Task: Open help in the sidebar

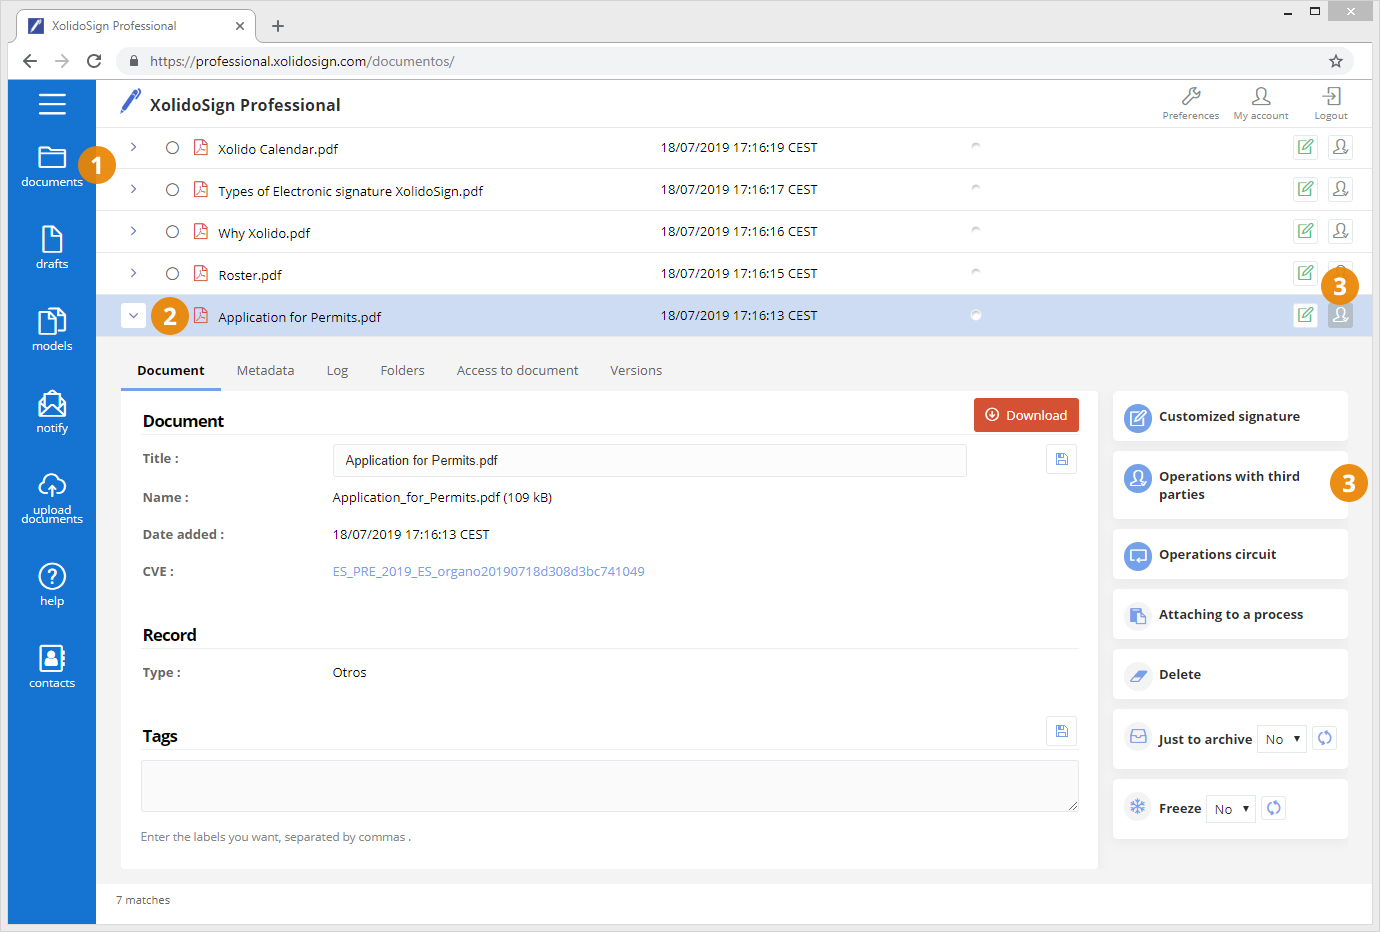Action: pos(52,584)
